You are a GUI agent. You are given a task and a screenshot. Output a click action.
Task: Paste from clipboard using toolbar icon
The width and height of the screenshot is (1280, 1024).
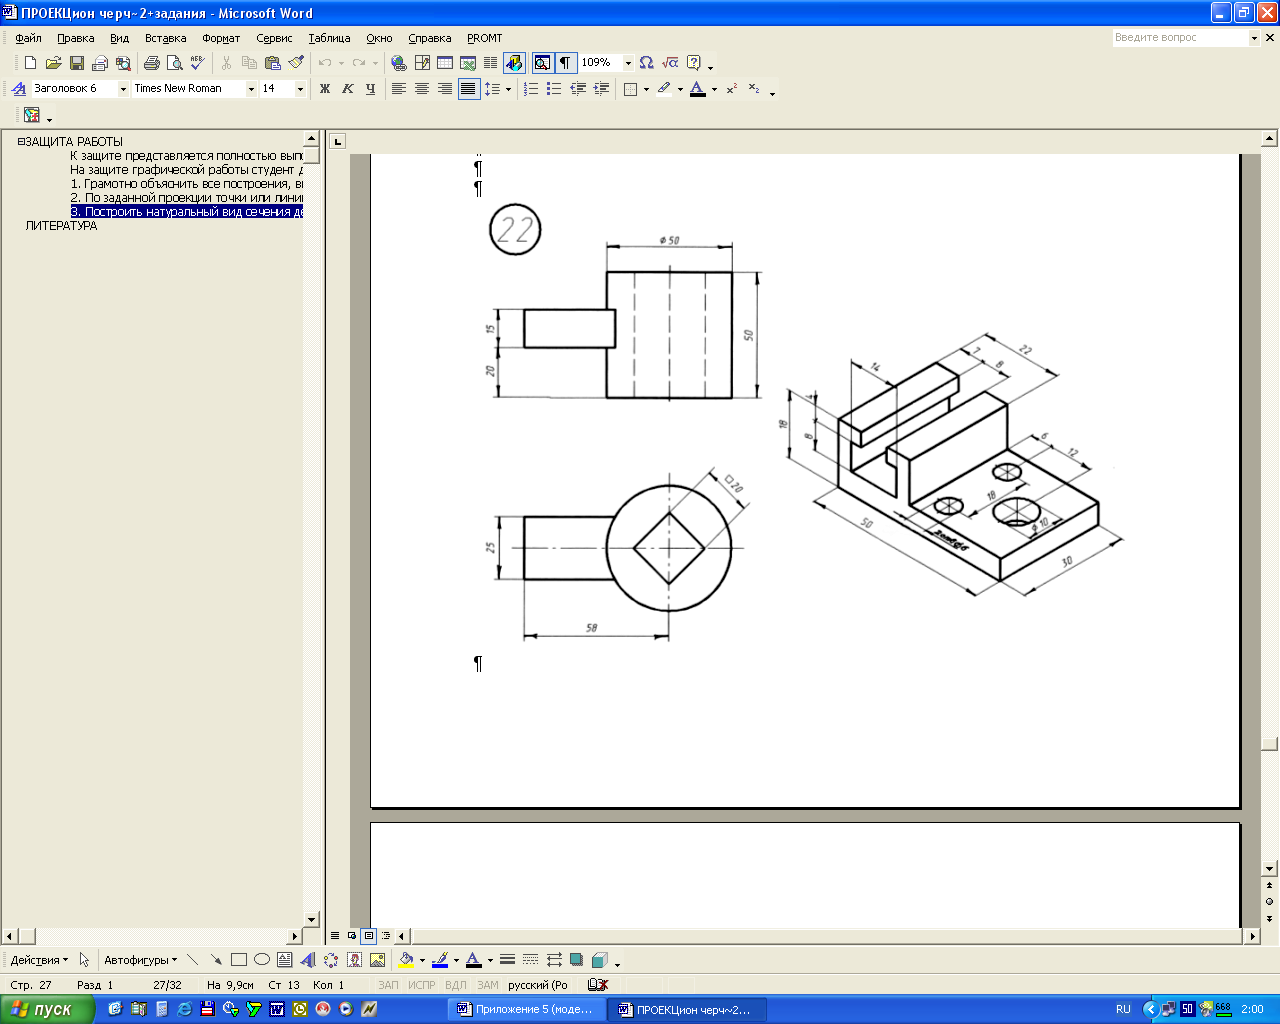click(272, 63)
